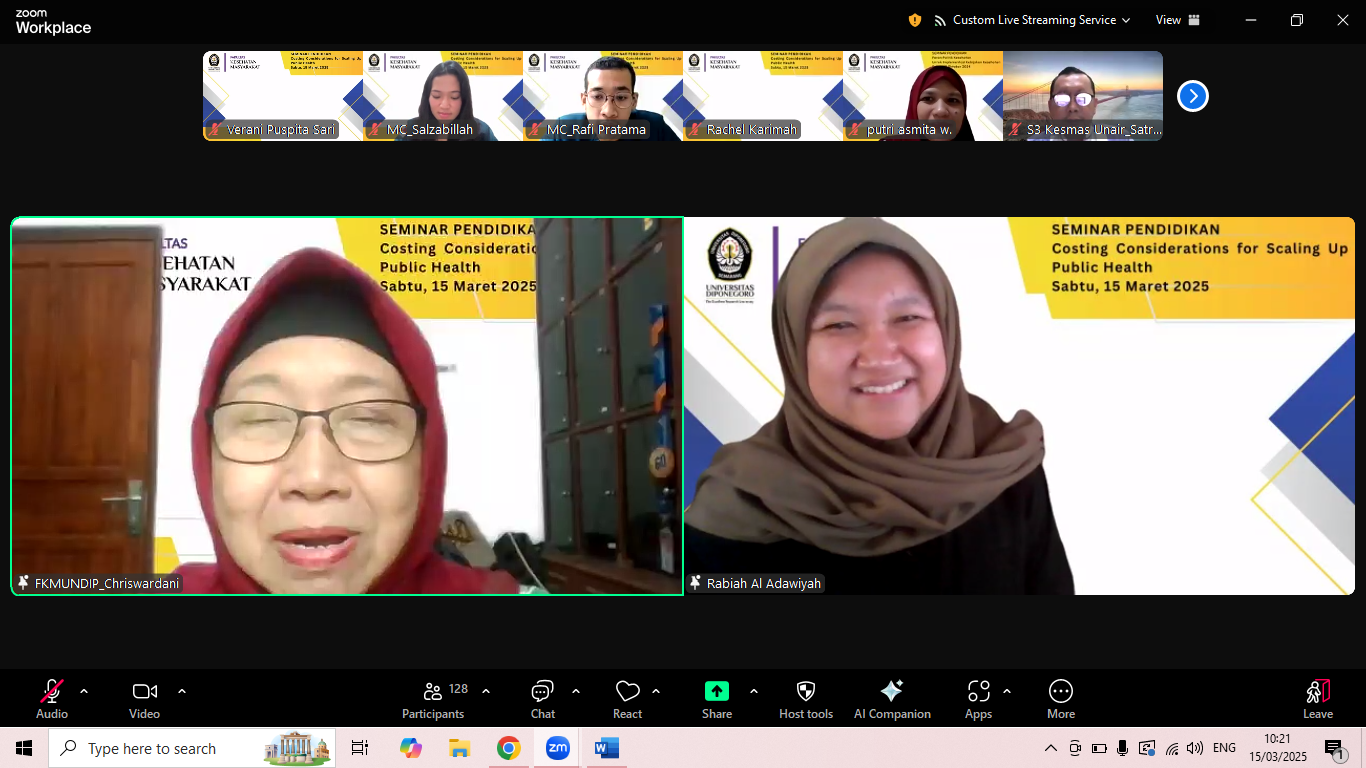Expand audio settings arrow next to Audio

(x=84, y=691)
